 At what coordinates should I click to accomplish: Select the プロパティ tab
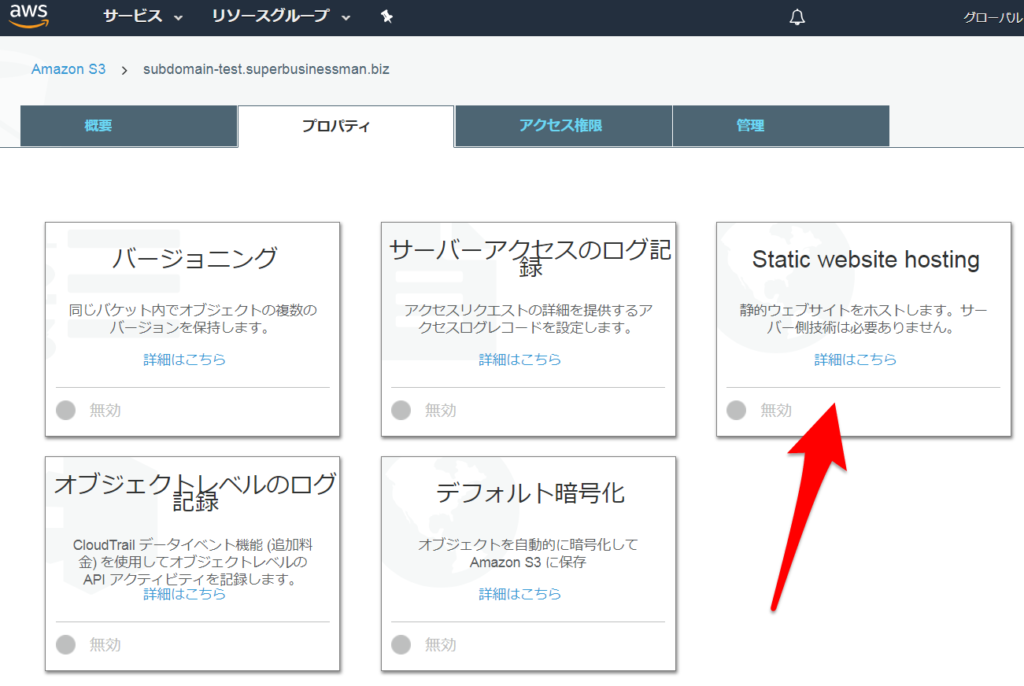(346, 125)
